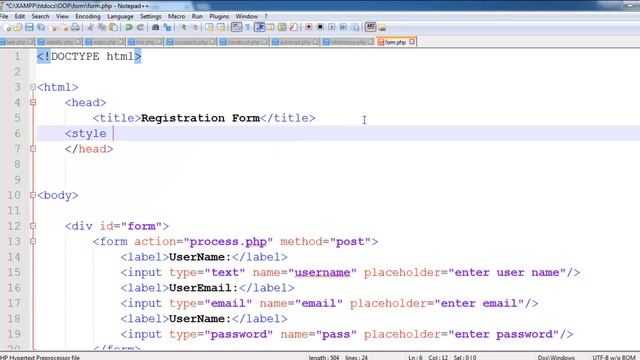Click 'process.php' in the form action
Screen dimensions: 640x360
tap(228, 242)
